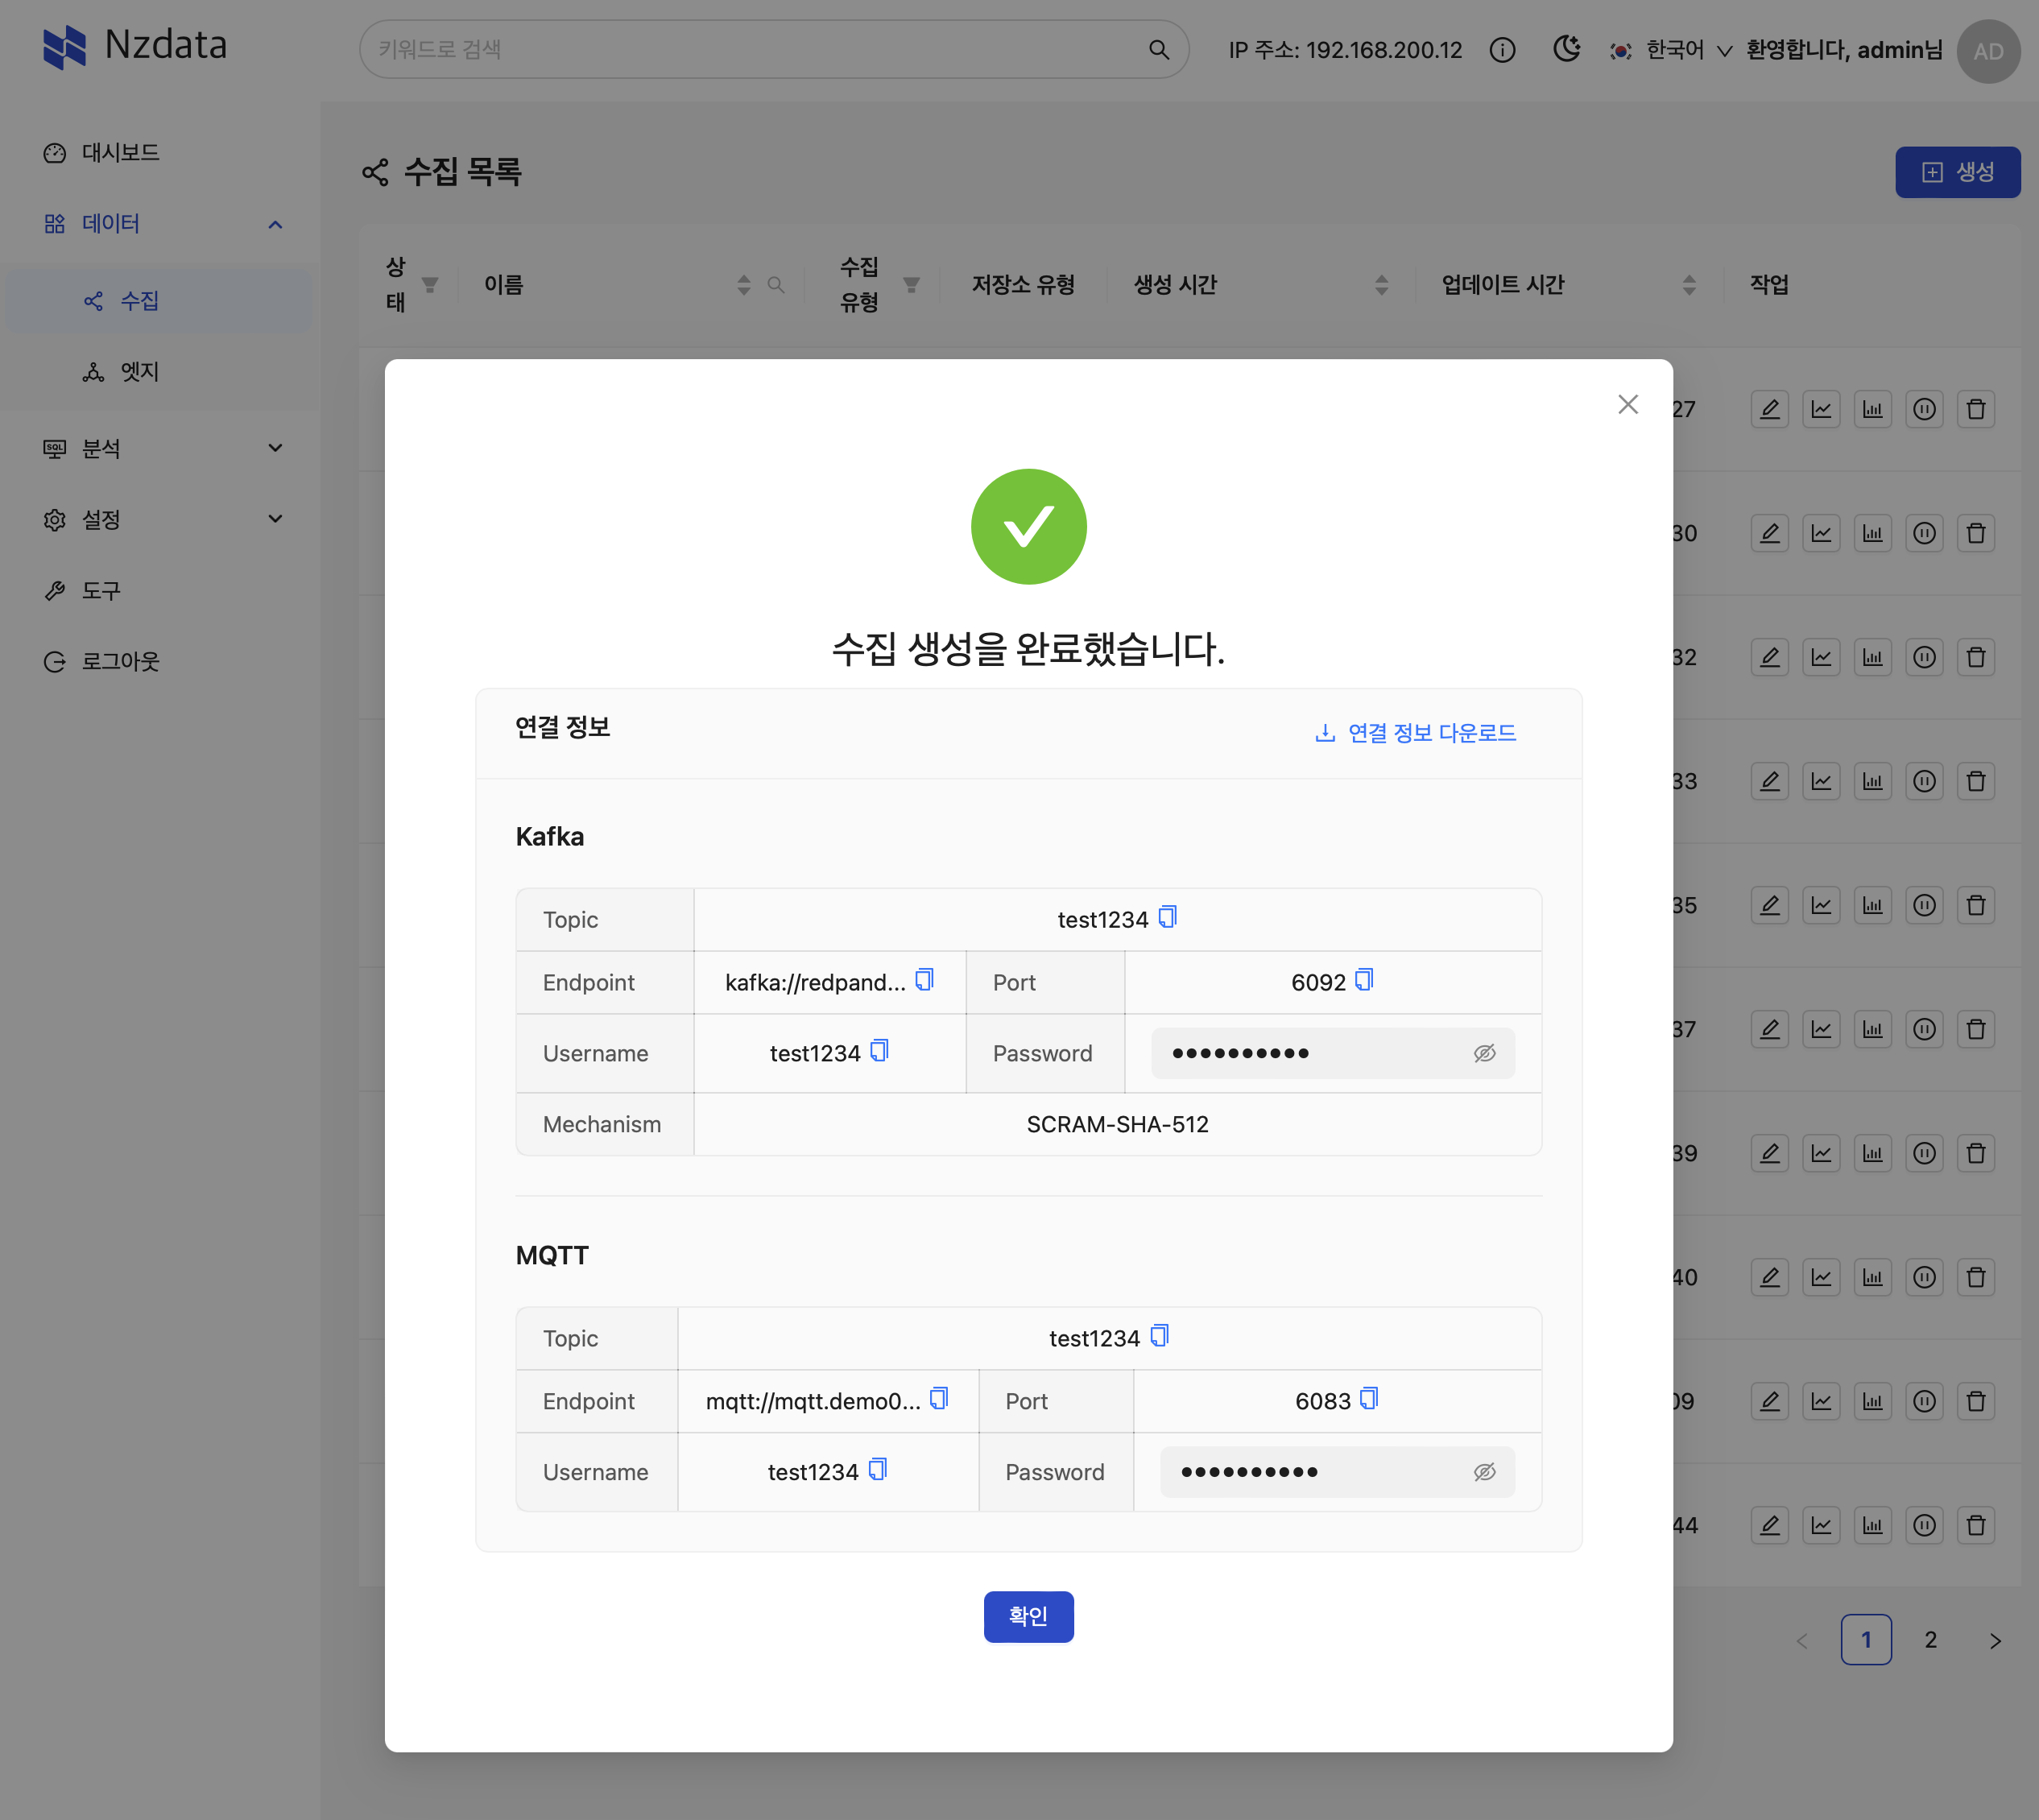
Task: Click 로그아웃 in the sidebar
Action: tap(160, 661)
